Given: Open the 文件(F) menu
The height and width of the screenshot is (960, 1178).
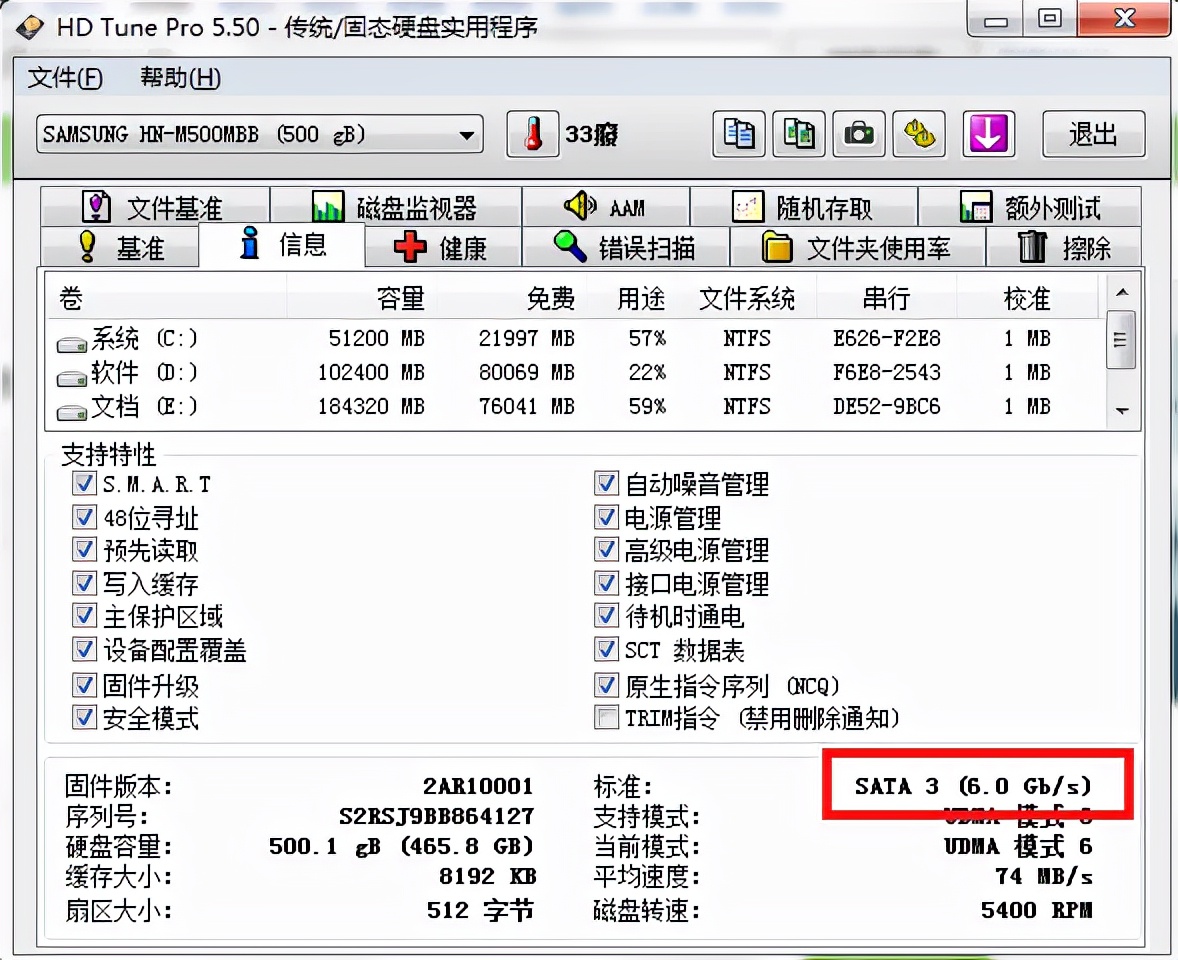Looking at the screenshot, I should (64, 79).
